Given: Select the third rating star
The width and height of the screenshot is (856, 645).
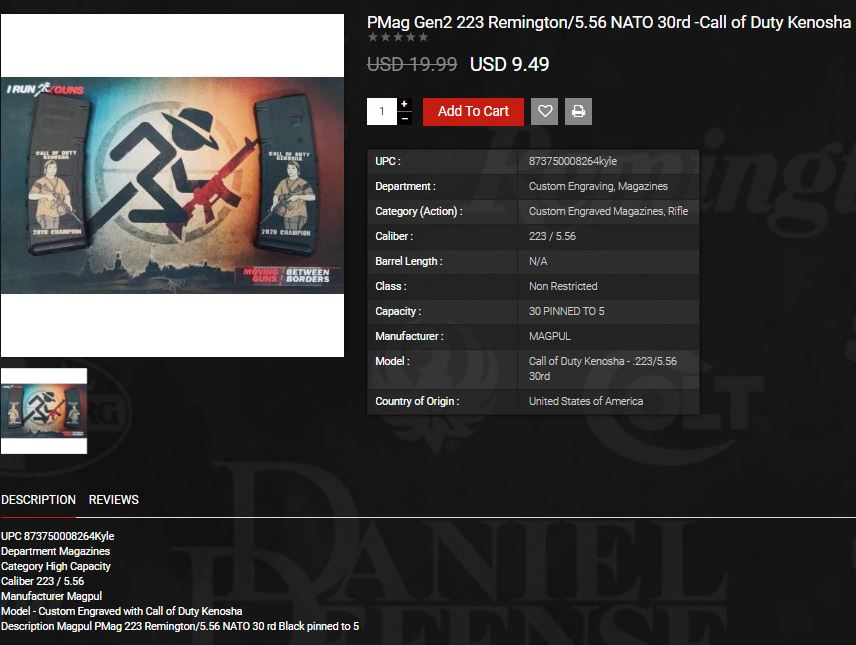Looking at the screenshot, I should [398, 37].
